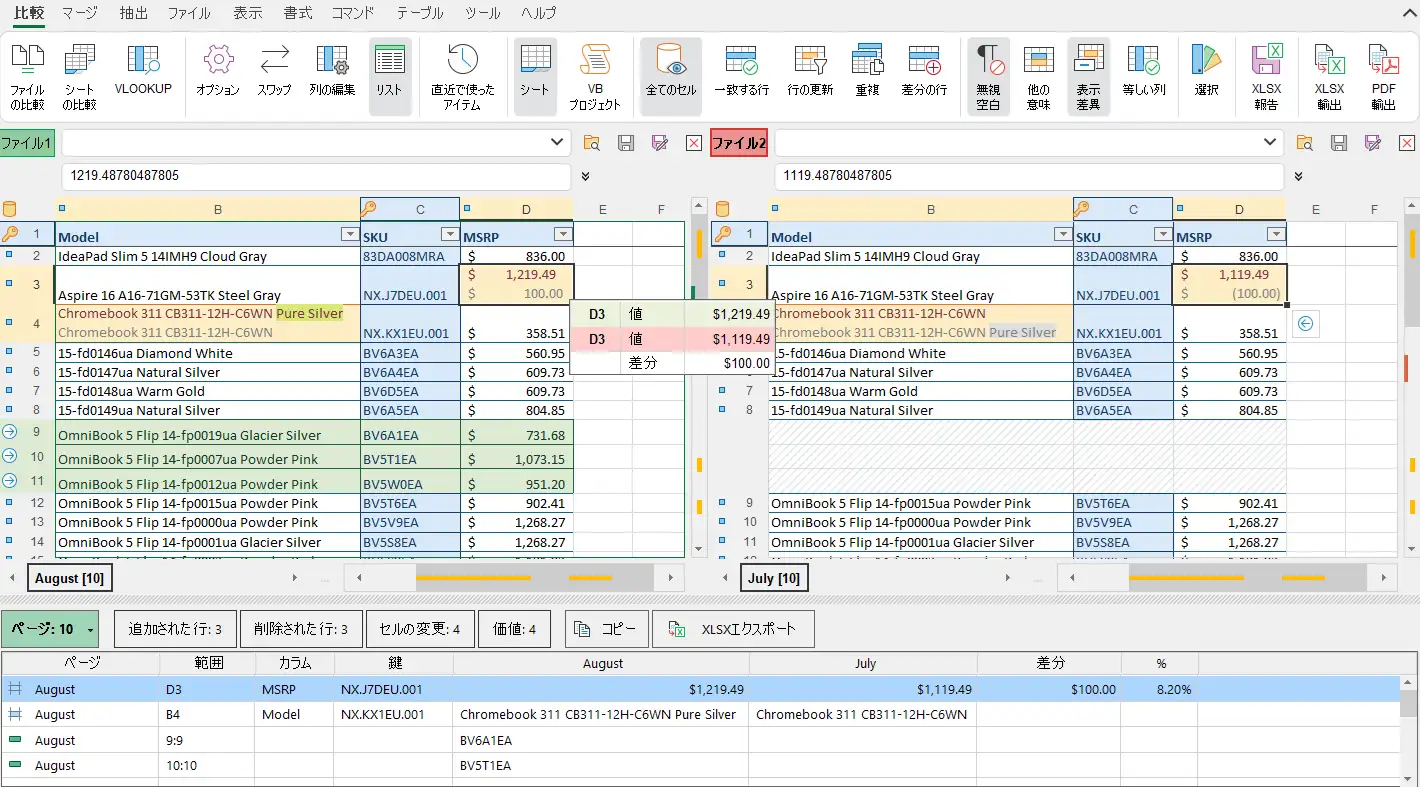Open the 抽出 menu tab

tap(133, 14)
